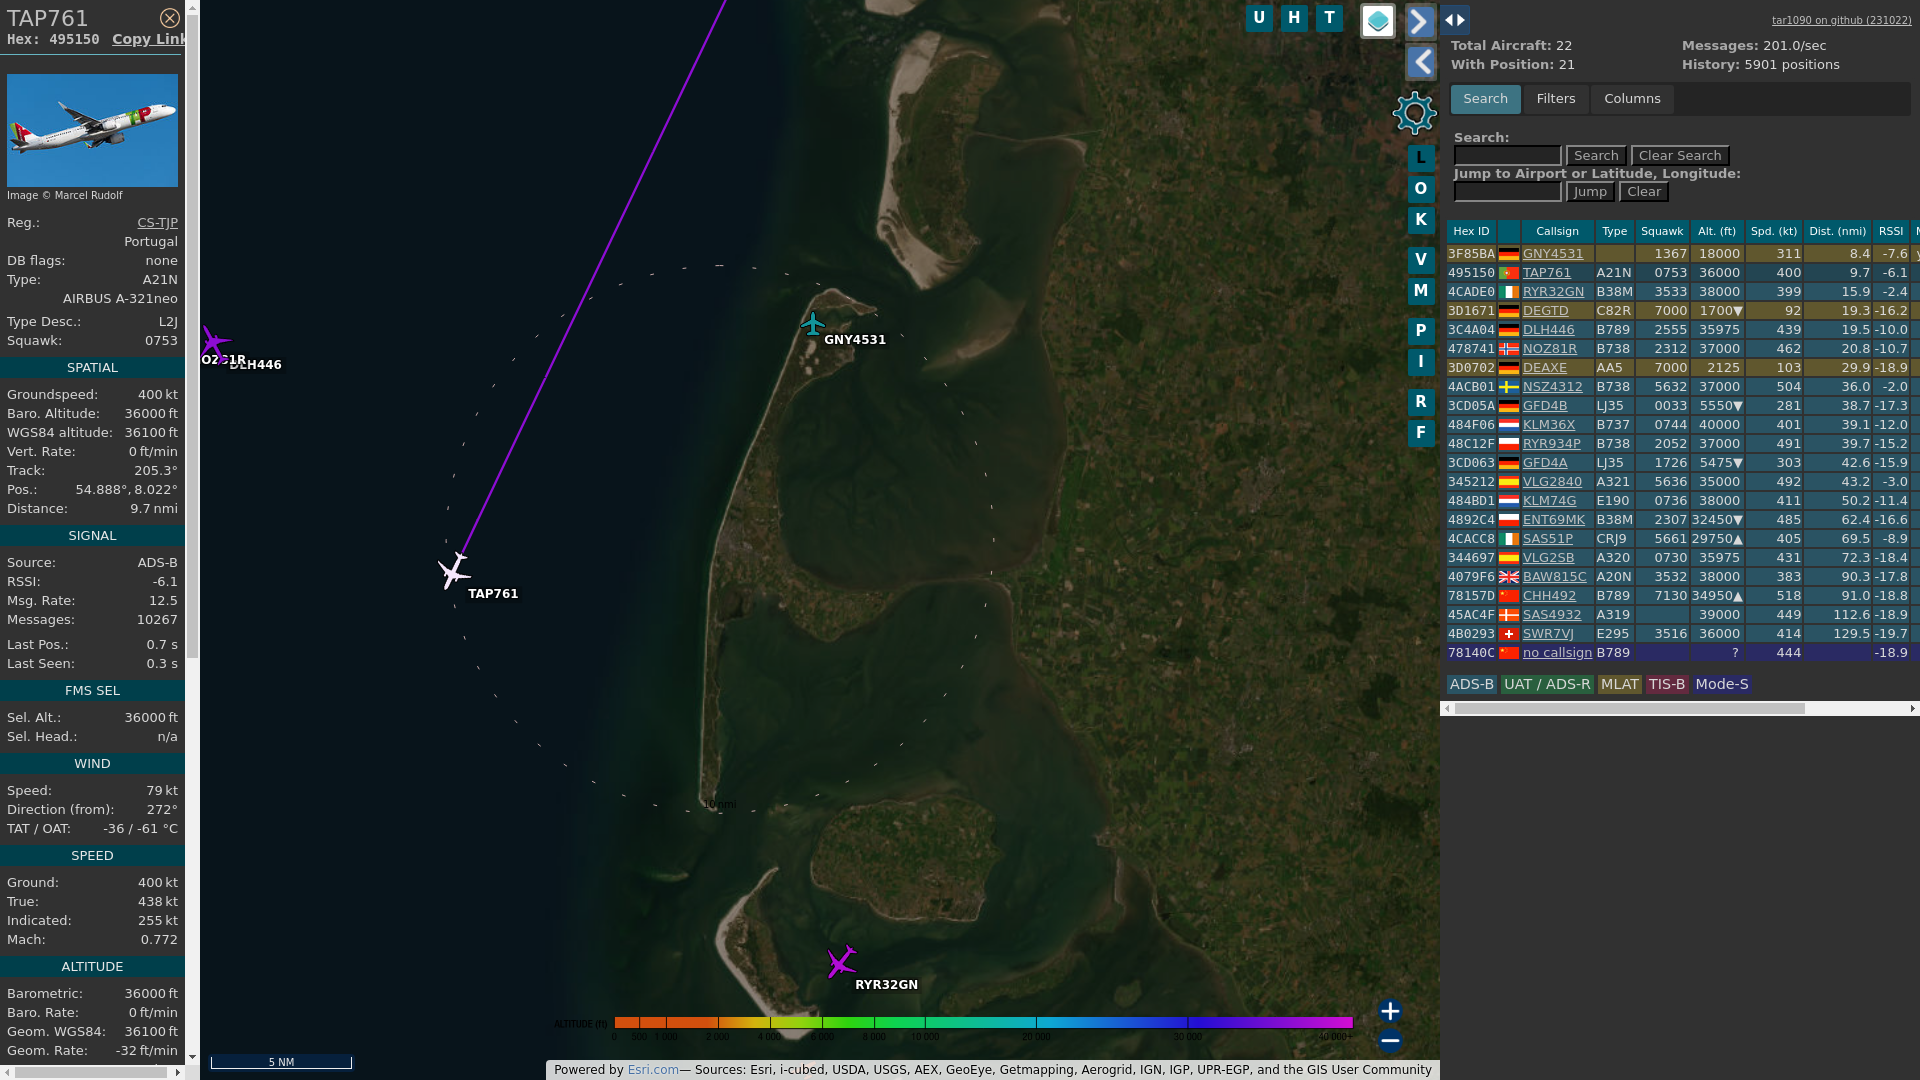The width and height of the screenshot is (1920, 1080).
Task: Open the map layer selector icon
Action: [x=1377, y=21]
